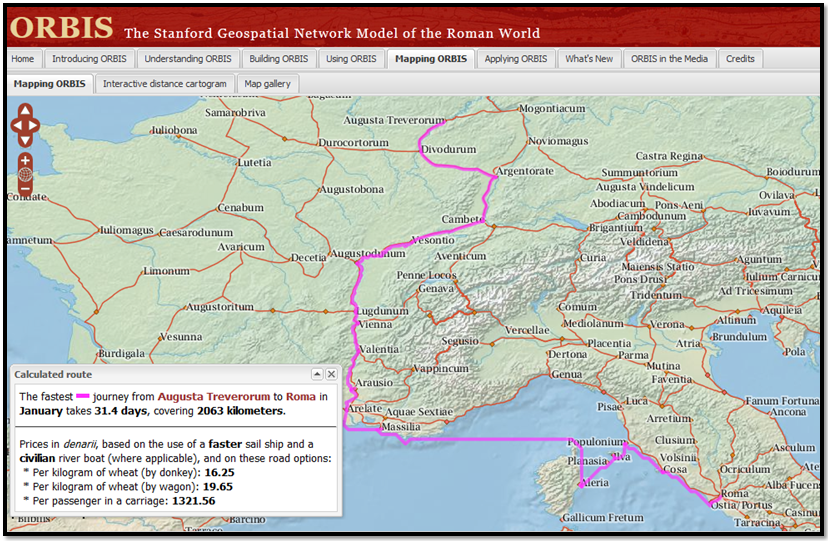Click the 2063 kilometers distance value

click(x=240, y=411)
